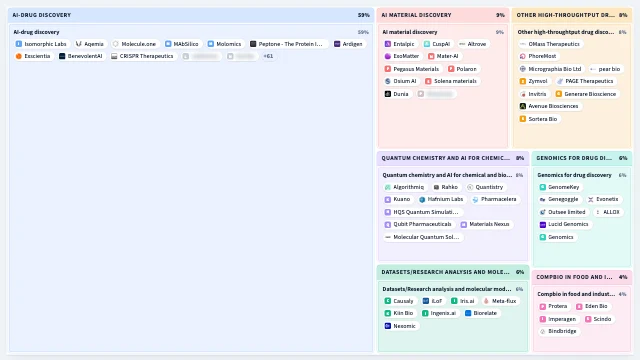The height and width of the screenshot is (360, 640).
Task: Select the Molomics company chip
Action: (224, 44)
